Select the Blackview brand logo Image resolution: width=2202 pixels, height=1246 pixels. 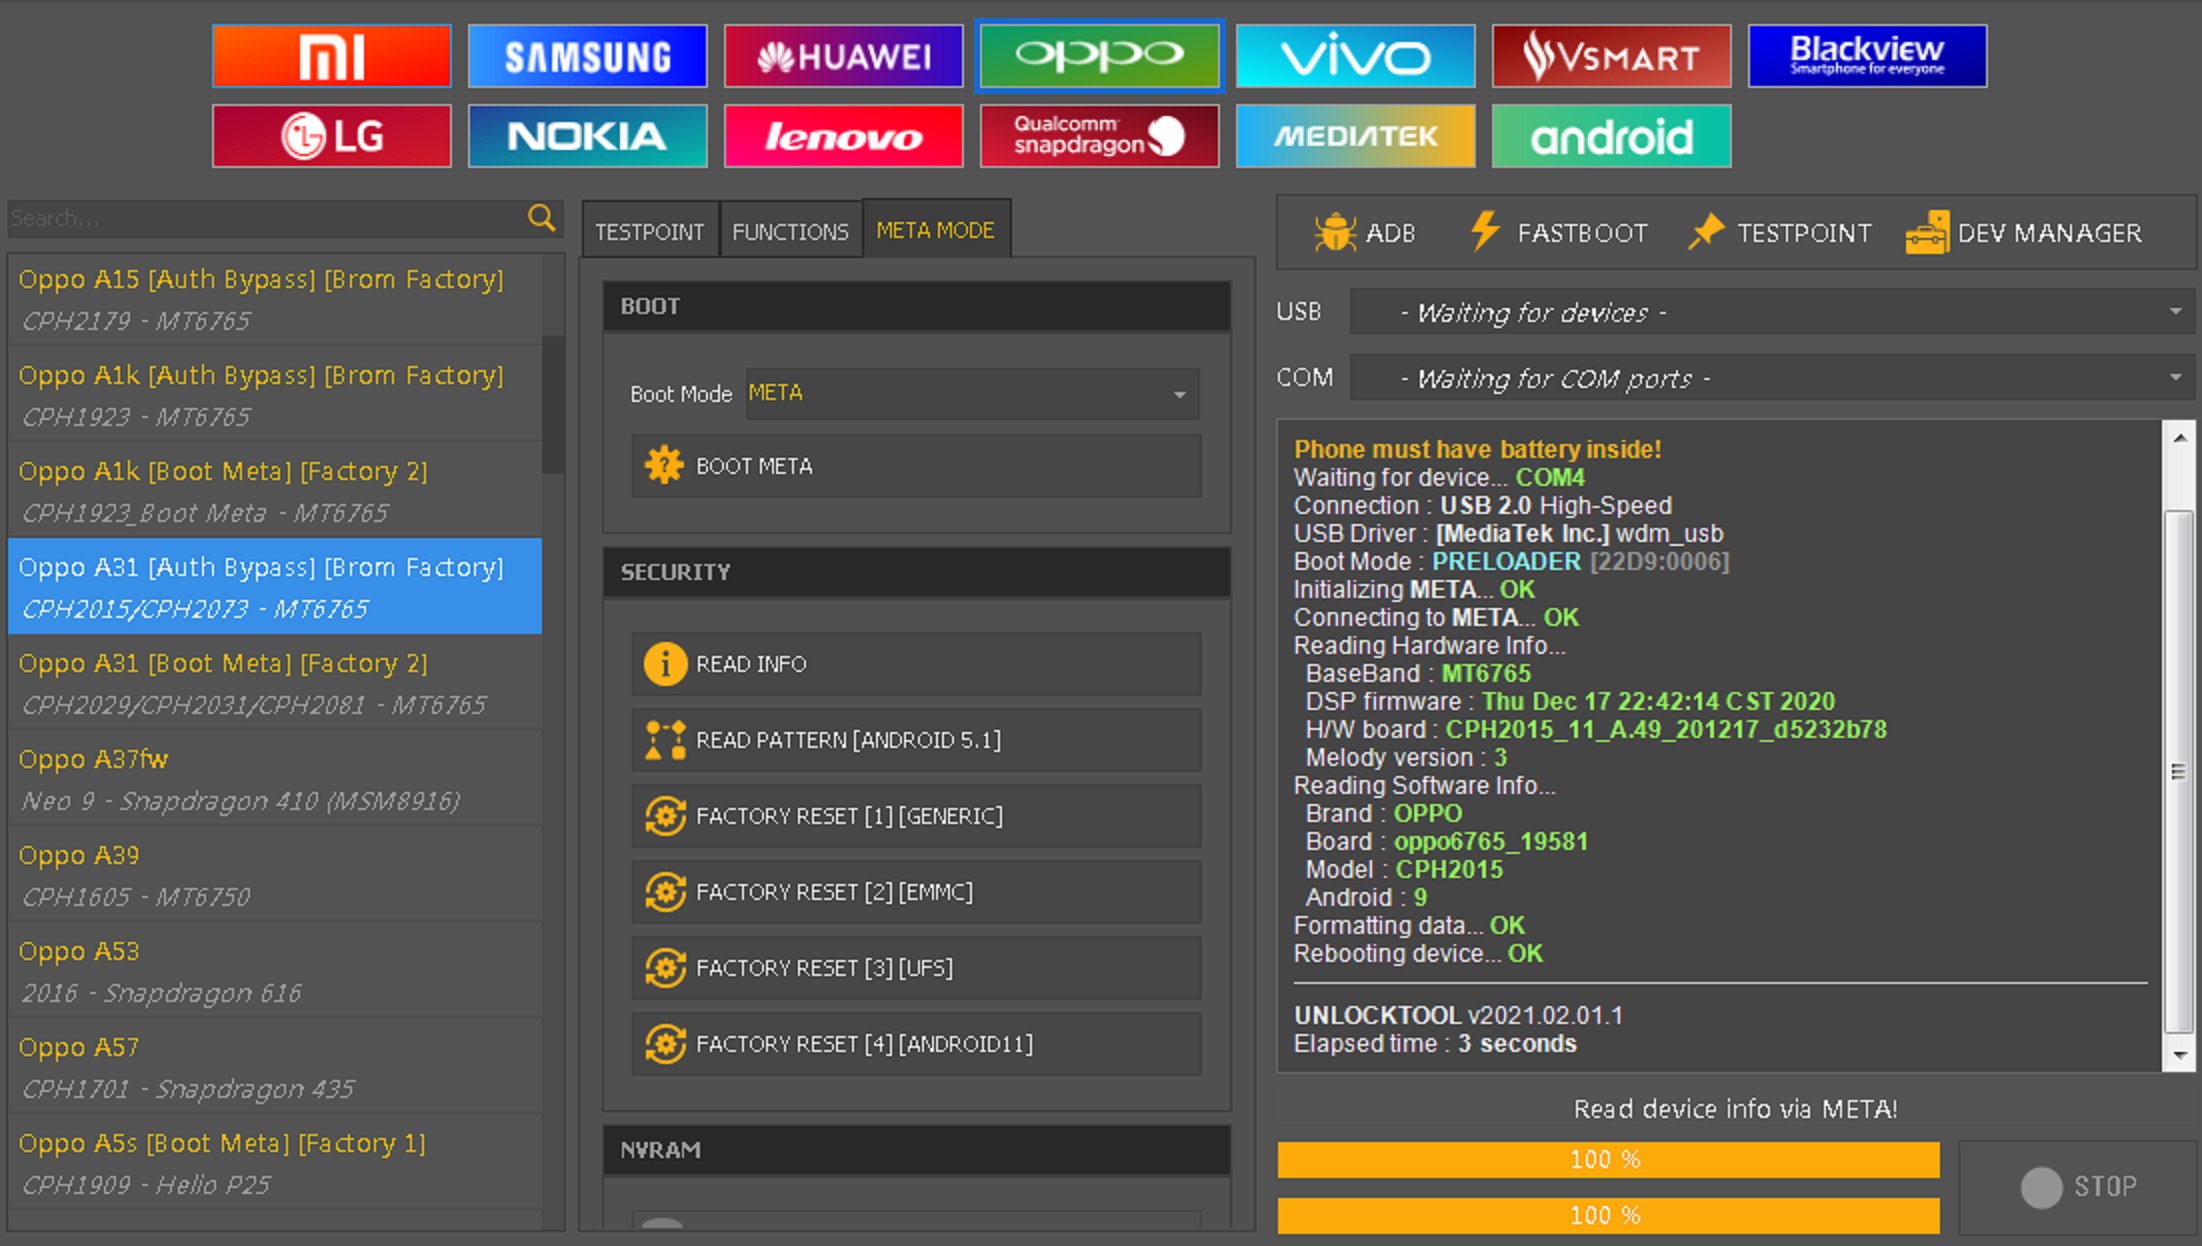click(x=1867, y=56)
